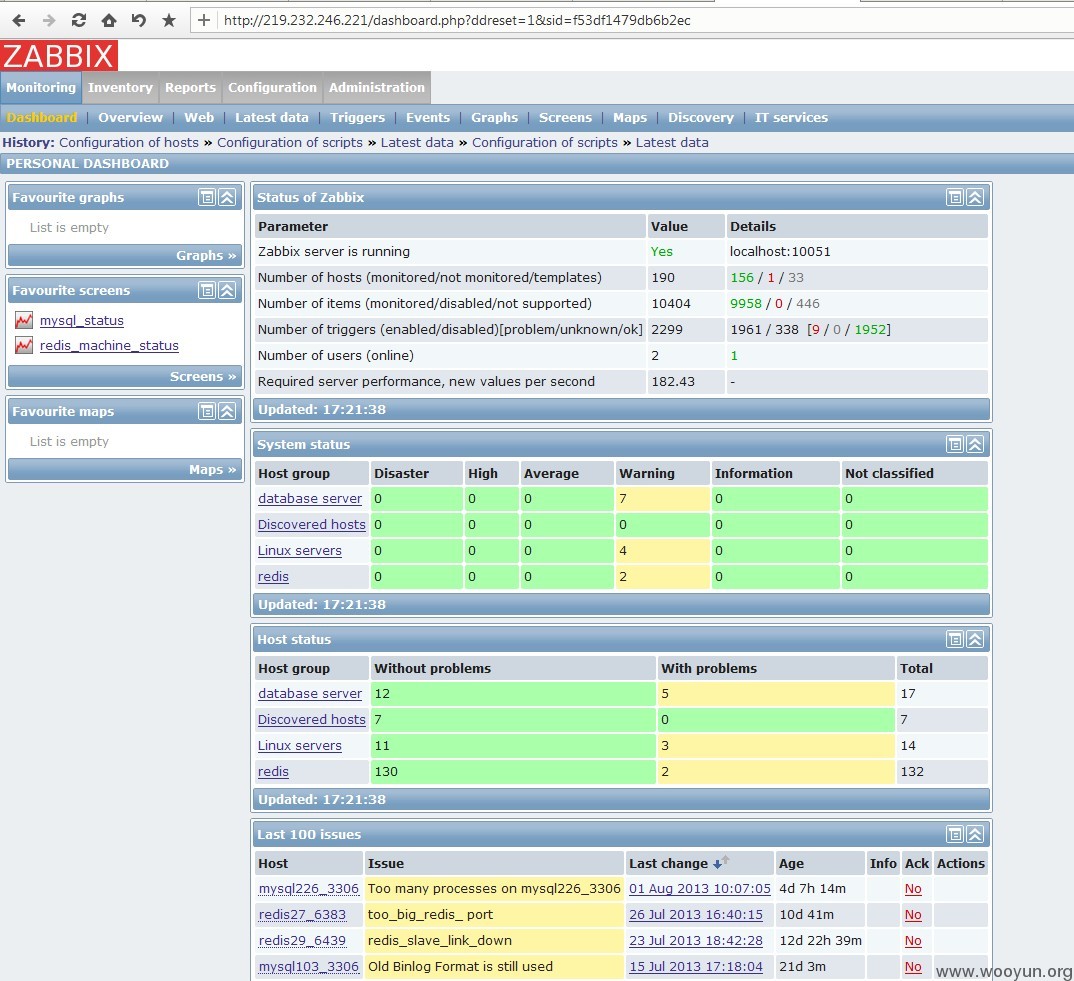The height and width of the screenshot is (981, 1074).
Task: Click the 182.43 performance value
Action: pos(673,382)
